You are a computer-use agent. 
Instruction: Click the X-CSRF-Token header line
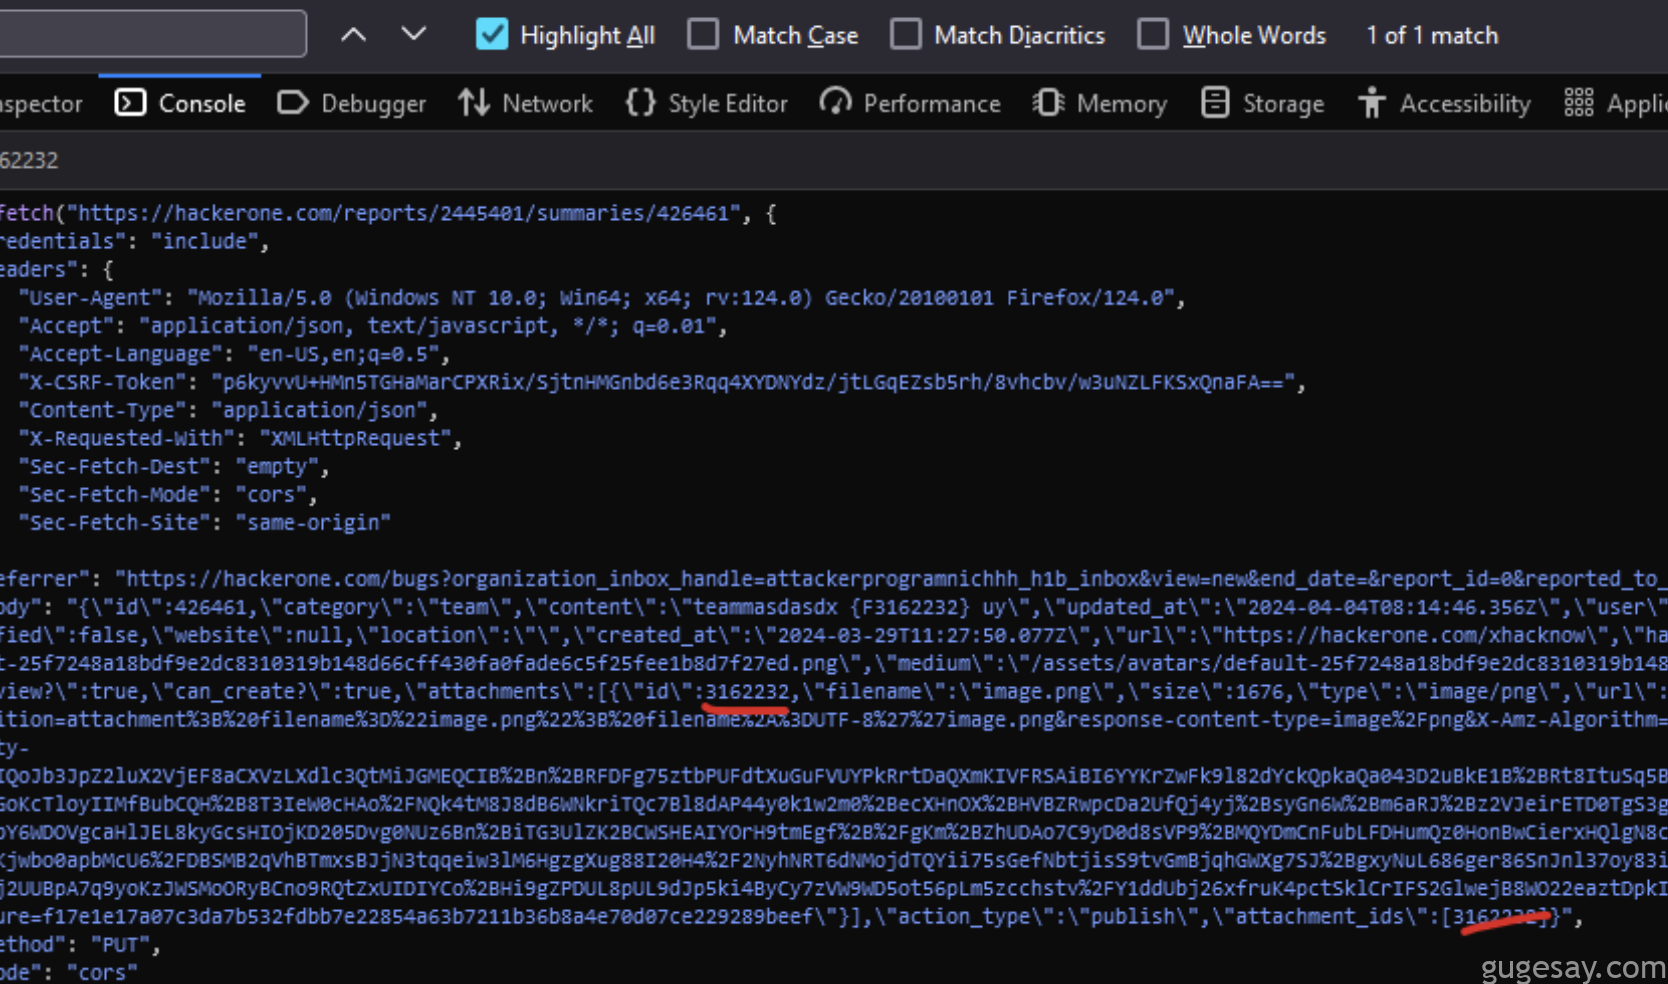pos(662,382)
